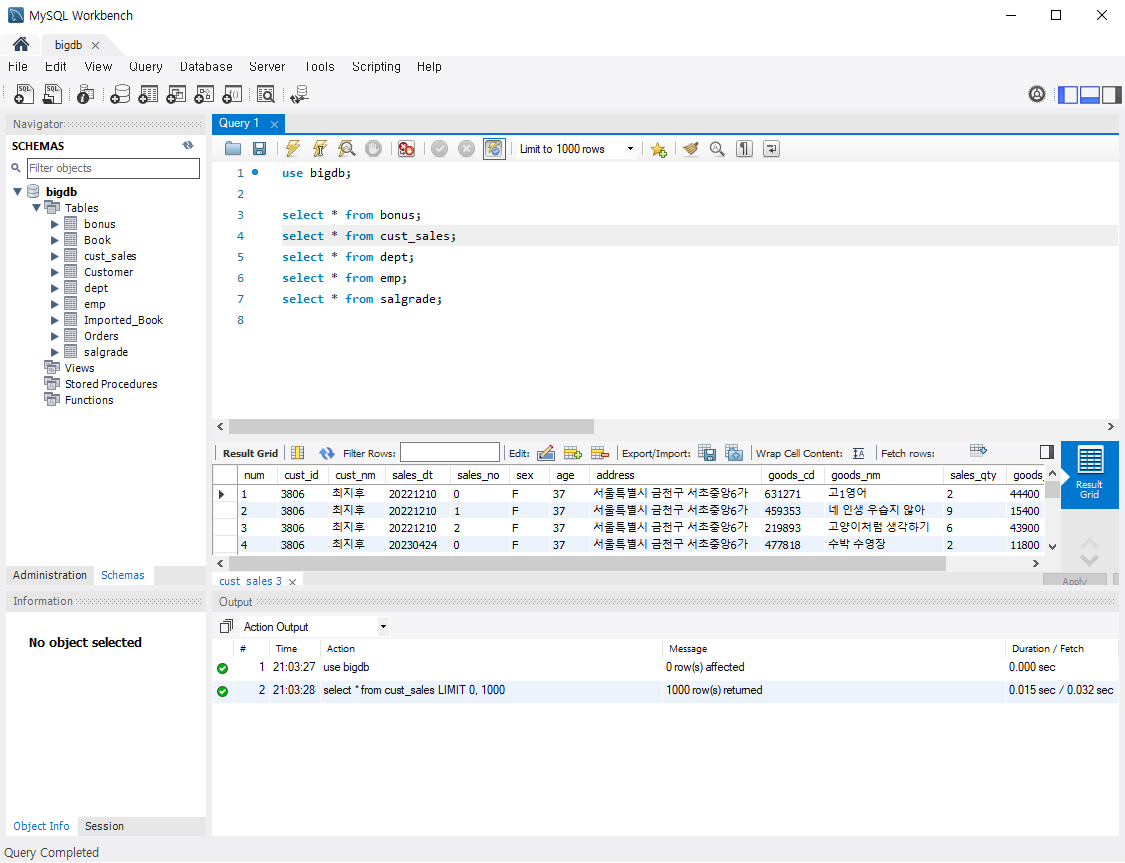Toggle bottom output panel visibility
Viewport: 1125px width, 863px height.
[1090, 94]
